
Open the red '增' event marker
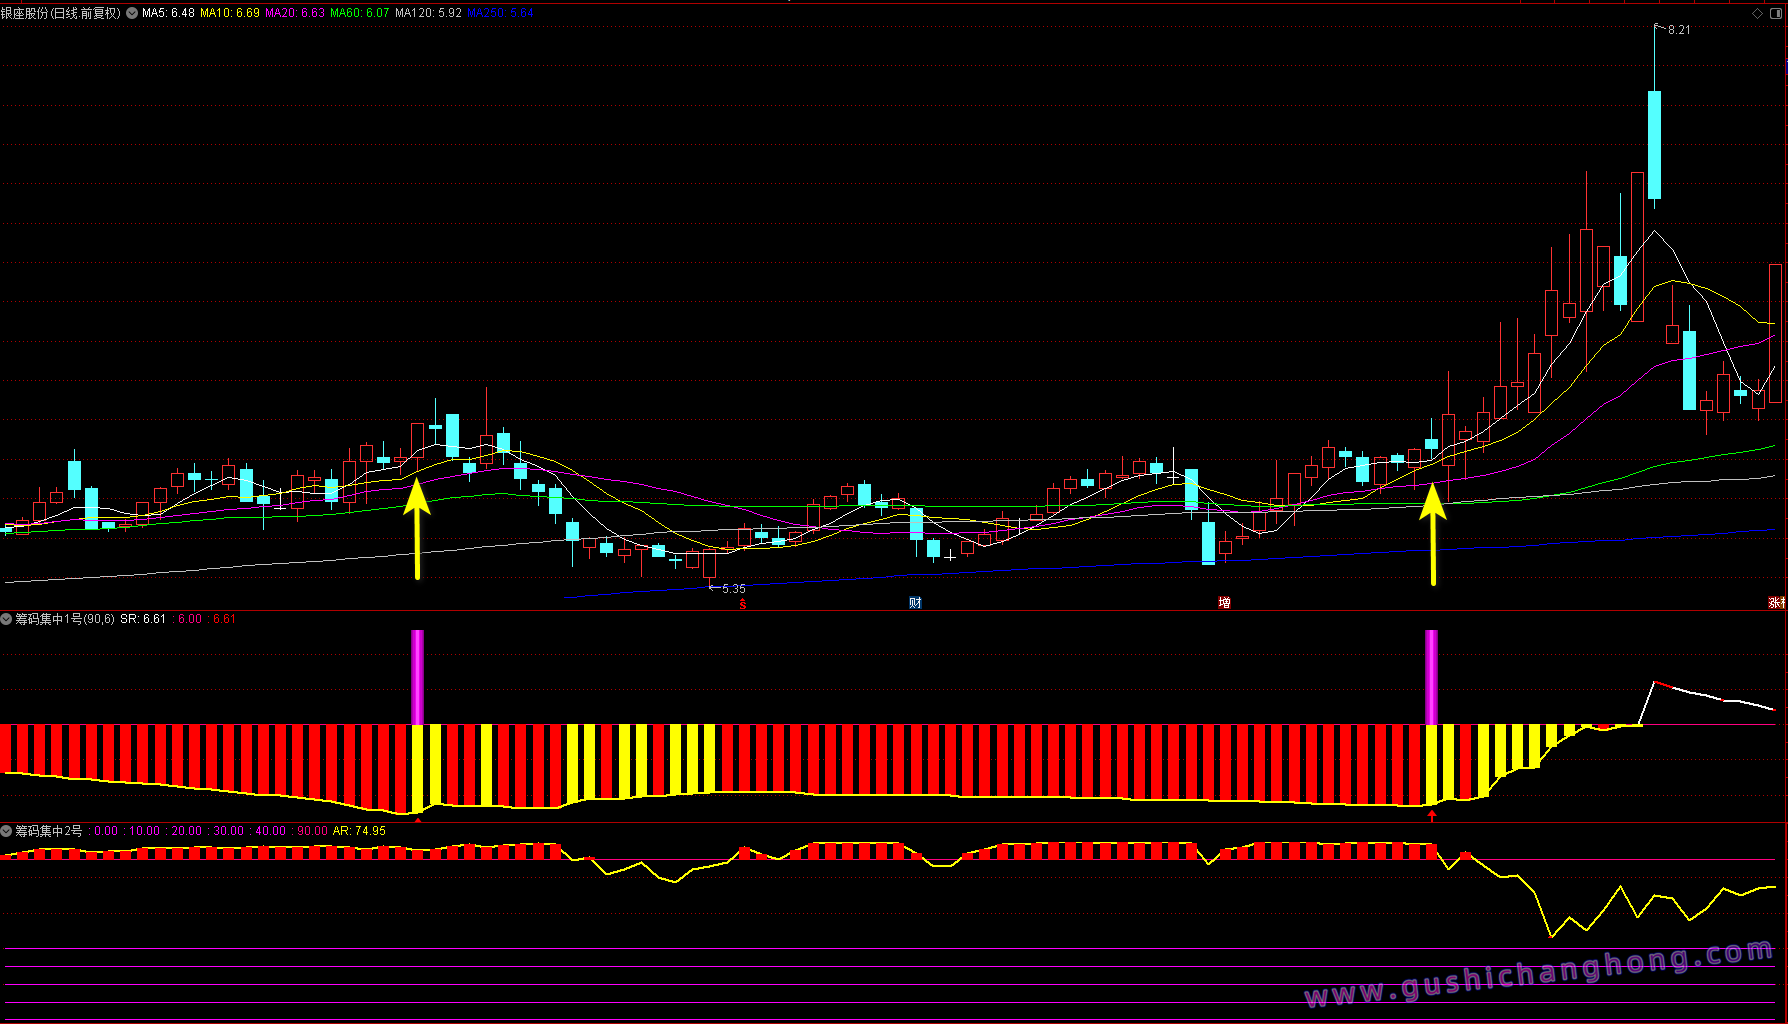1224,603
